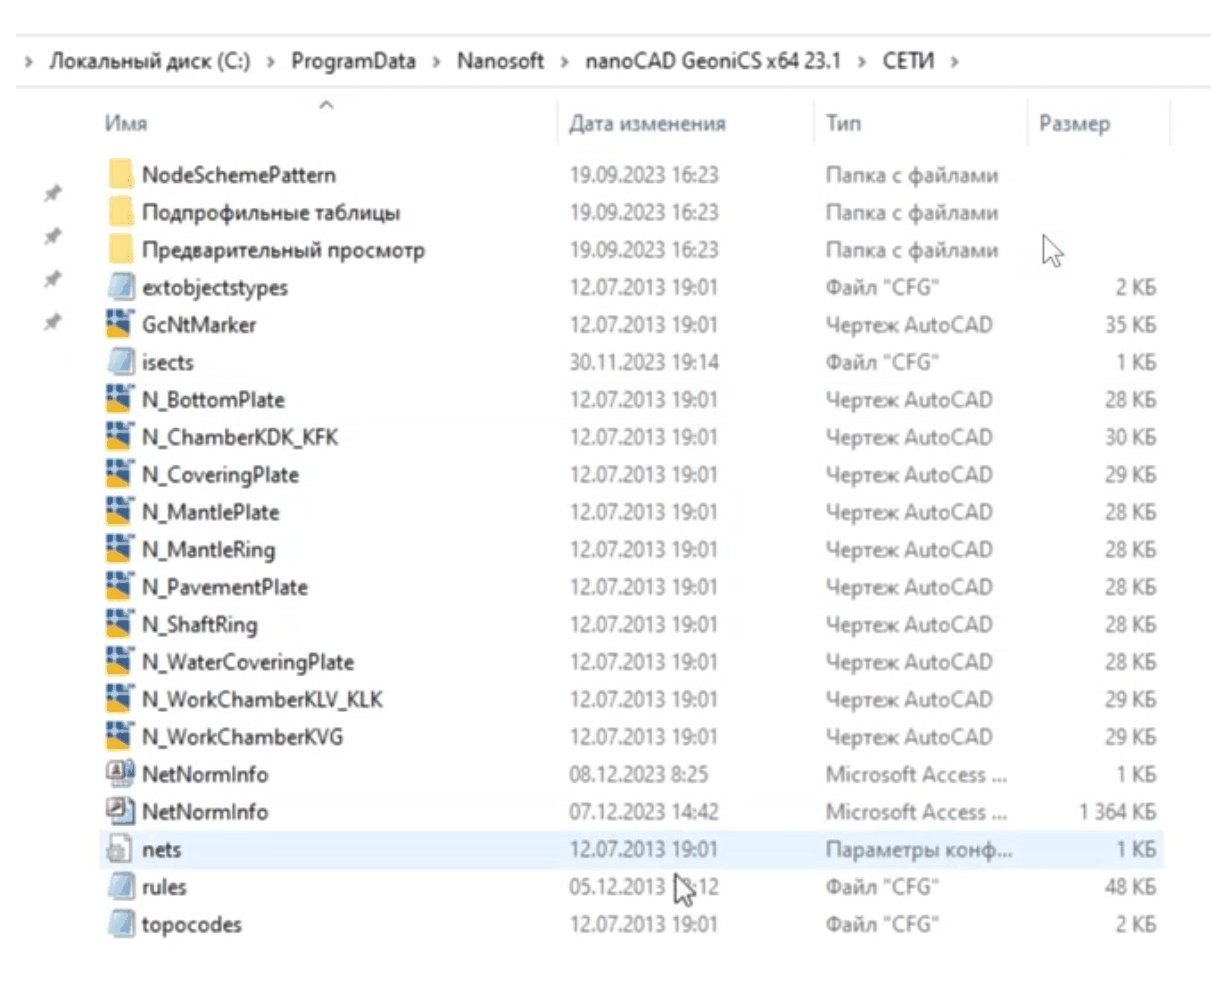Click the N_BottomPlate drawing icon
Screen dimensions: 1211x986
120,400
